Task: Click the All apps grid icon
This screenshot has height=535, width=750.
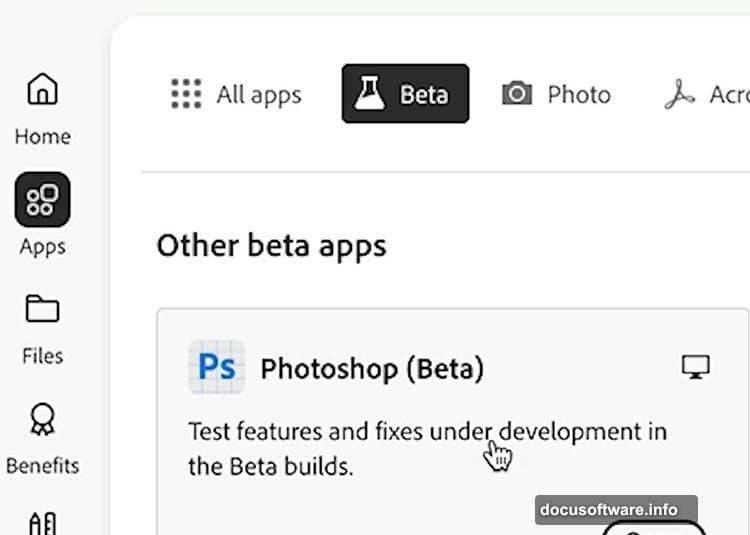Action: [x=186, y=94]
